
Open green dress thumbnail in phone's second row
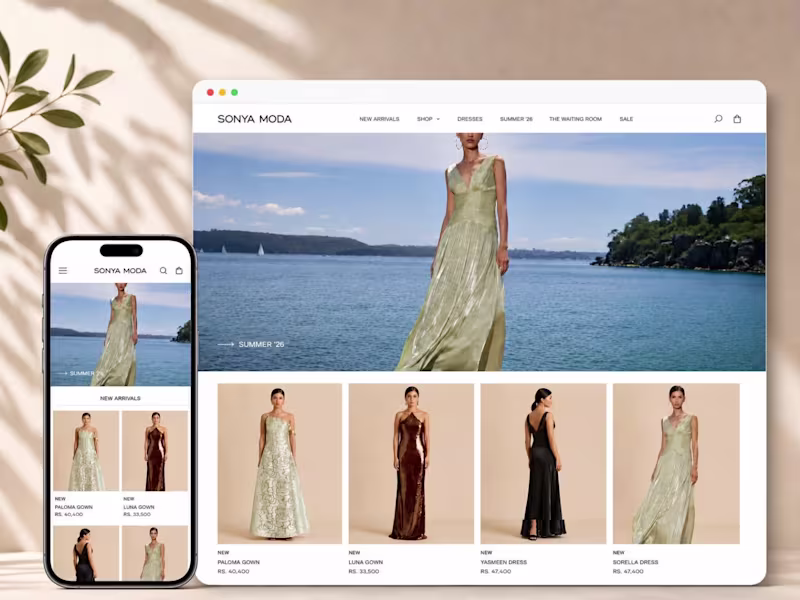pos(155,554)
